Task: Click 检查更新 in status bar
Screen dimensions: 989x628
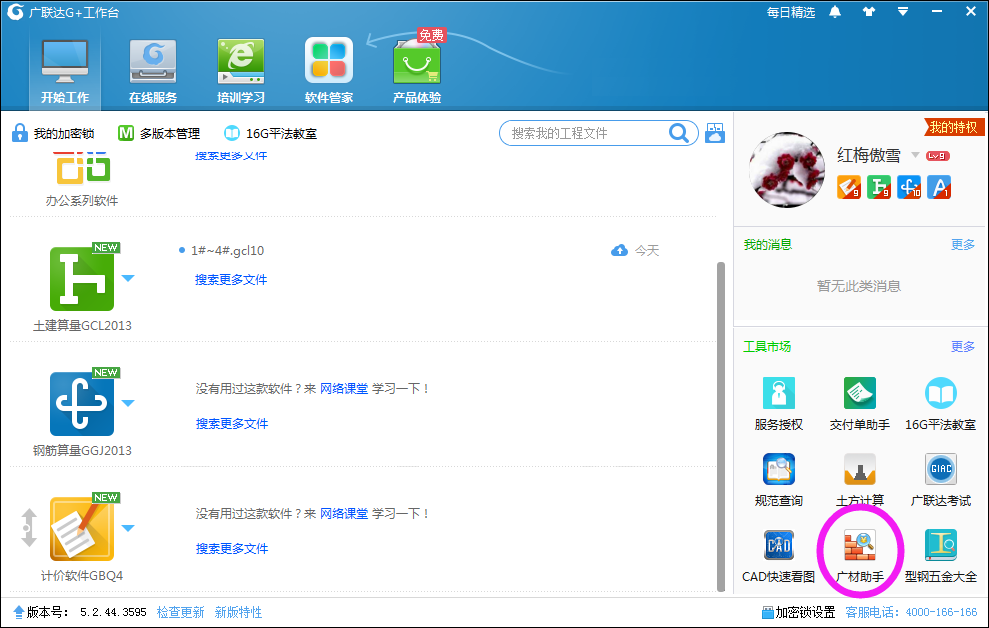Action: point(180,612)
